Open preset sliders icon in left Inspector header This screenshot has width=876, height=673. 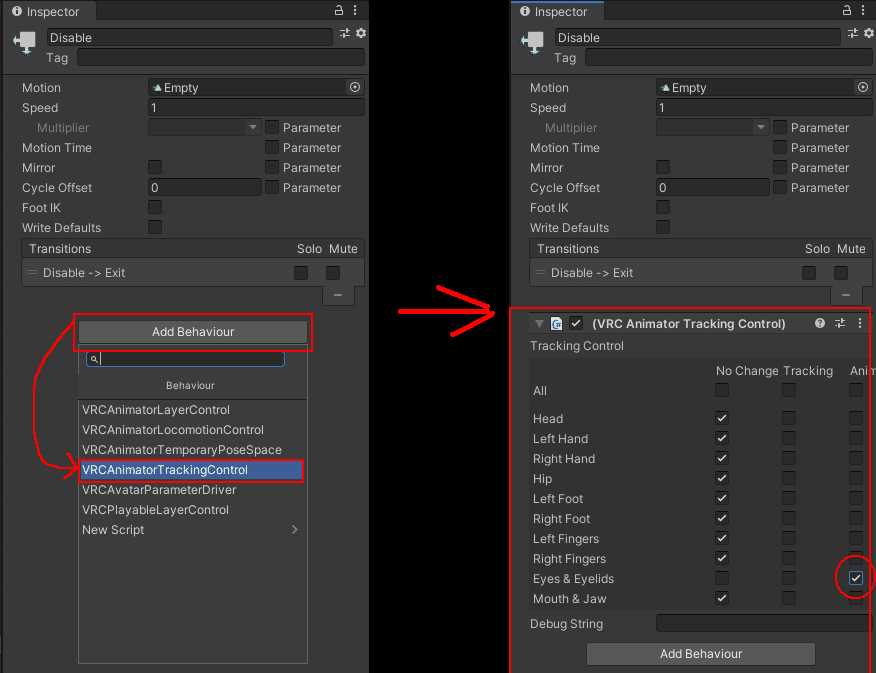[x=345, y=33]
